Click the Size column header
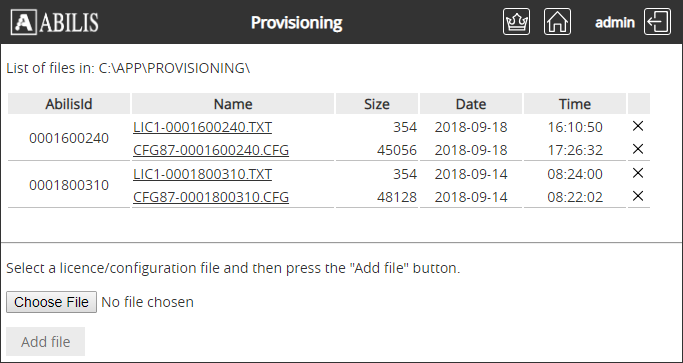This screenshot has height=363, width=683. 377,104
